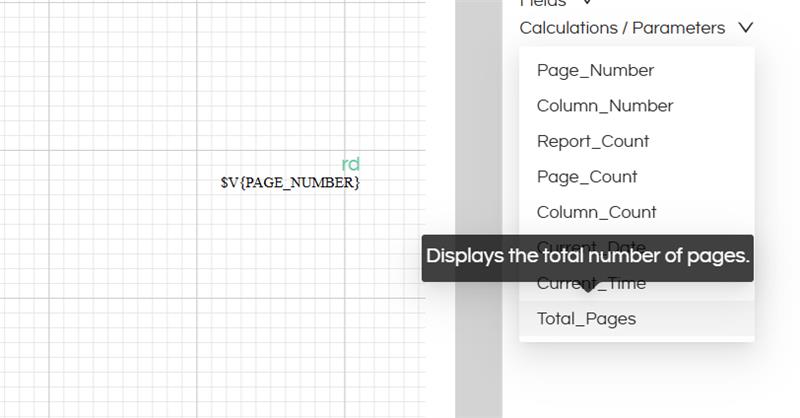Pick Report_Count in the dropdown list
Viewport: 800px width, 418px height.
(x=592, y=142)
